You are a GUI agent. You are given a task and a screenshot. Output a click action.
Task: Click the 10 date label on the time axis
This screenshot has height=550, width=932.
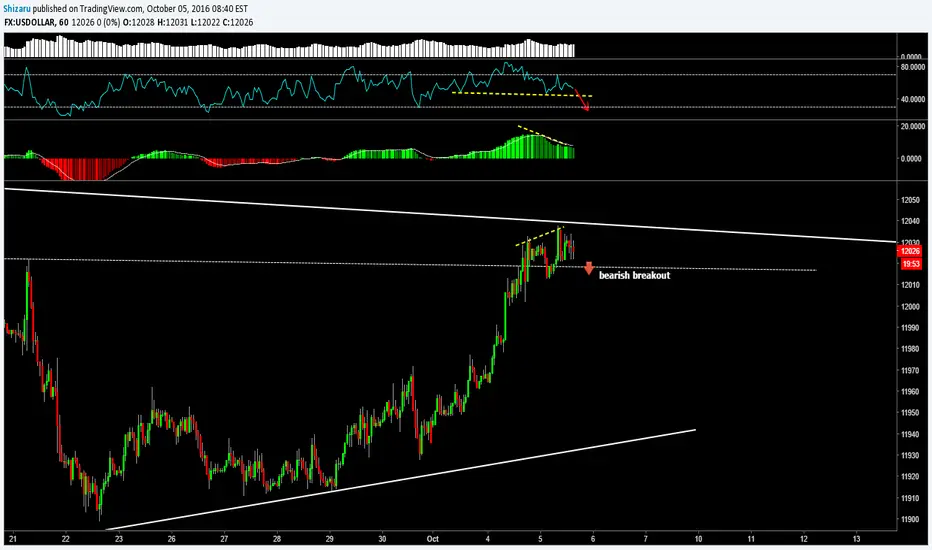pyautogui.click(x=698, y=539)
